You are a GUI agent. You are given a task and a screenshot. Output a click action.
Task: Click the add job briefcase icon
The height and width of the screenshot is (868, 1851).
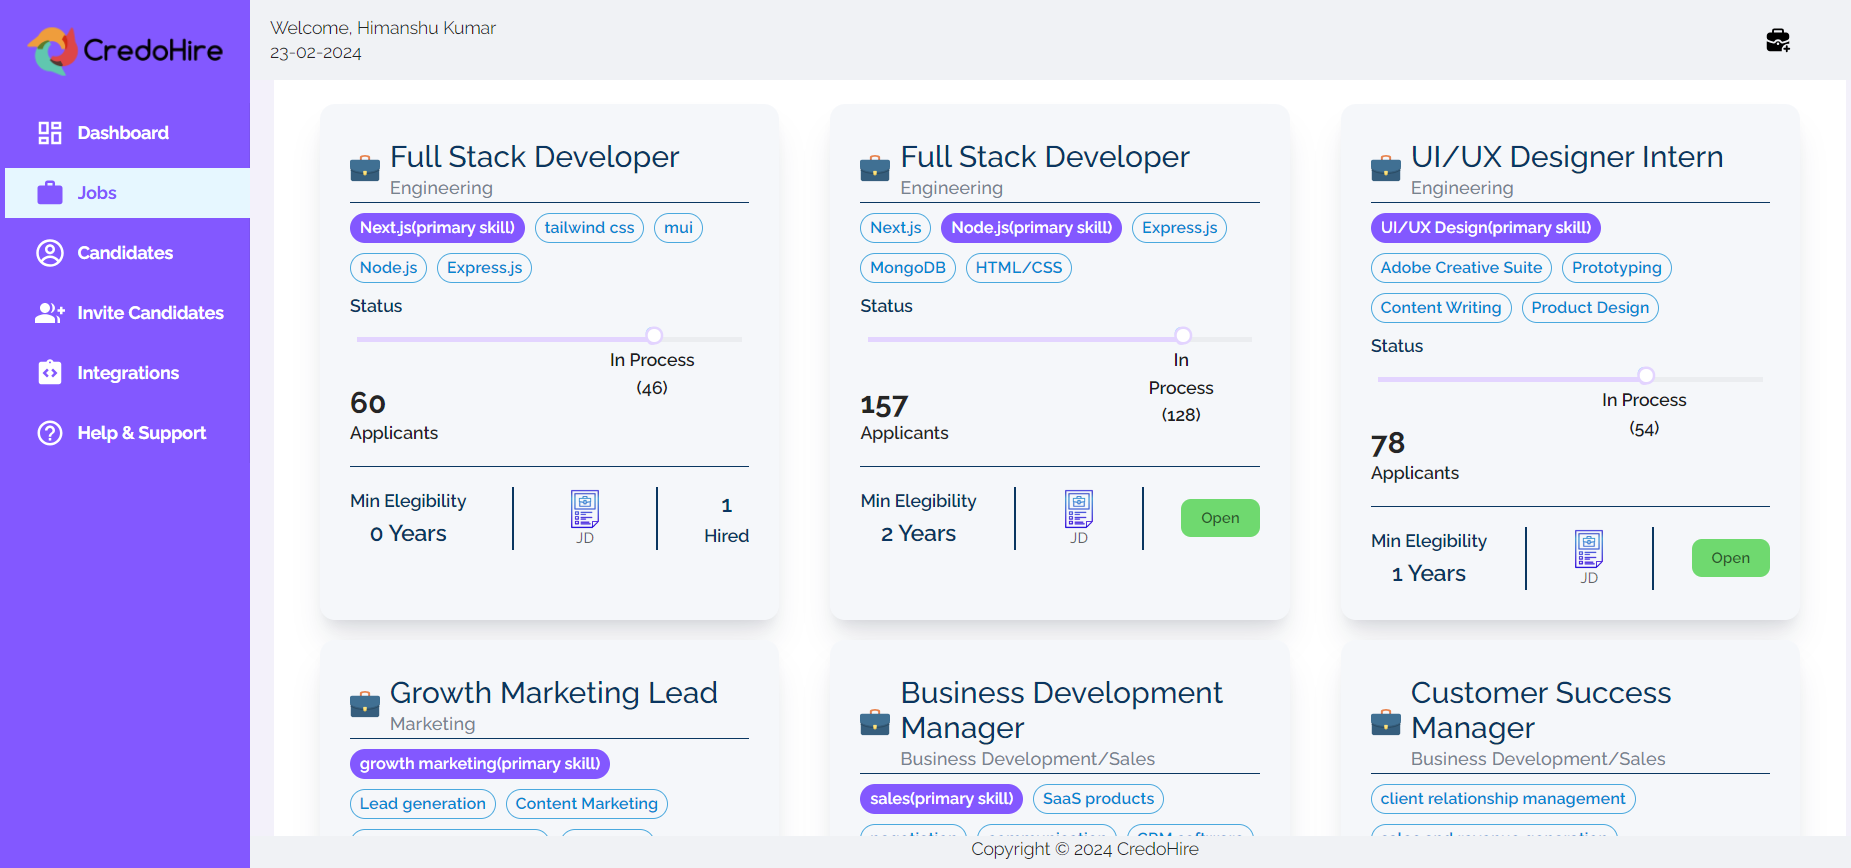pyautogui.click(x=1777, y=40)
